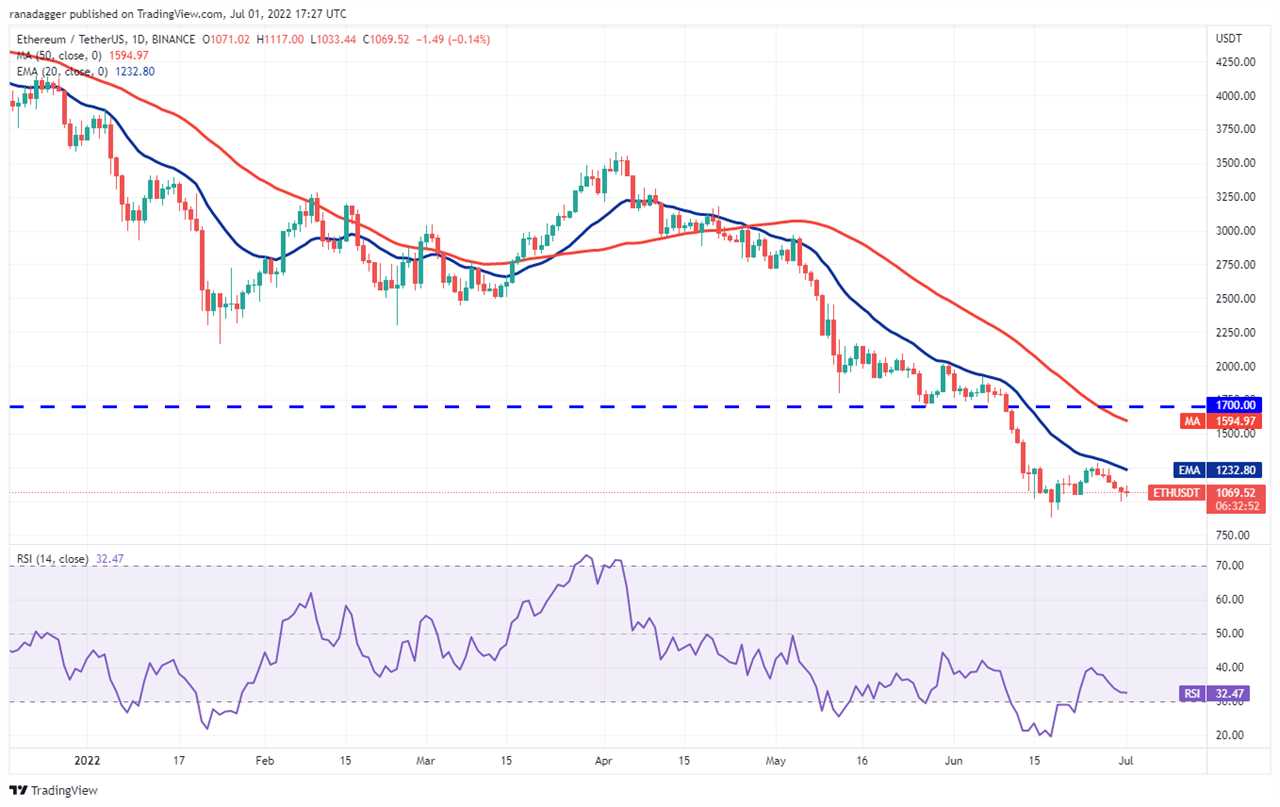Click the 3000.00 price axis label

pos(1237,231)
